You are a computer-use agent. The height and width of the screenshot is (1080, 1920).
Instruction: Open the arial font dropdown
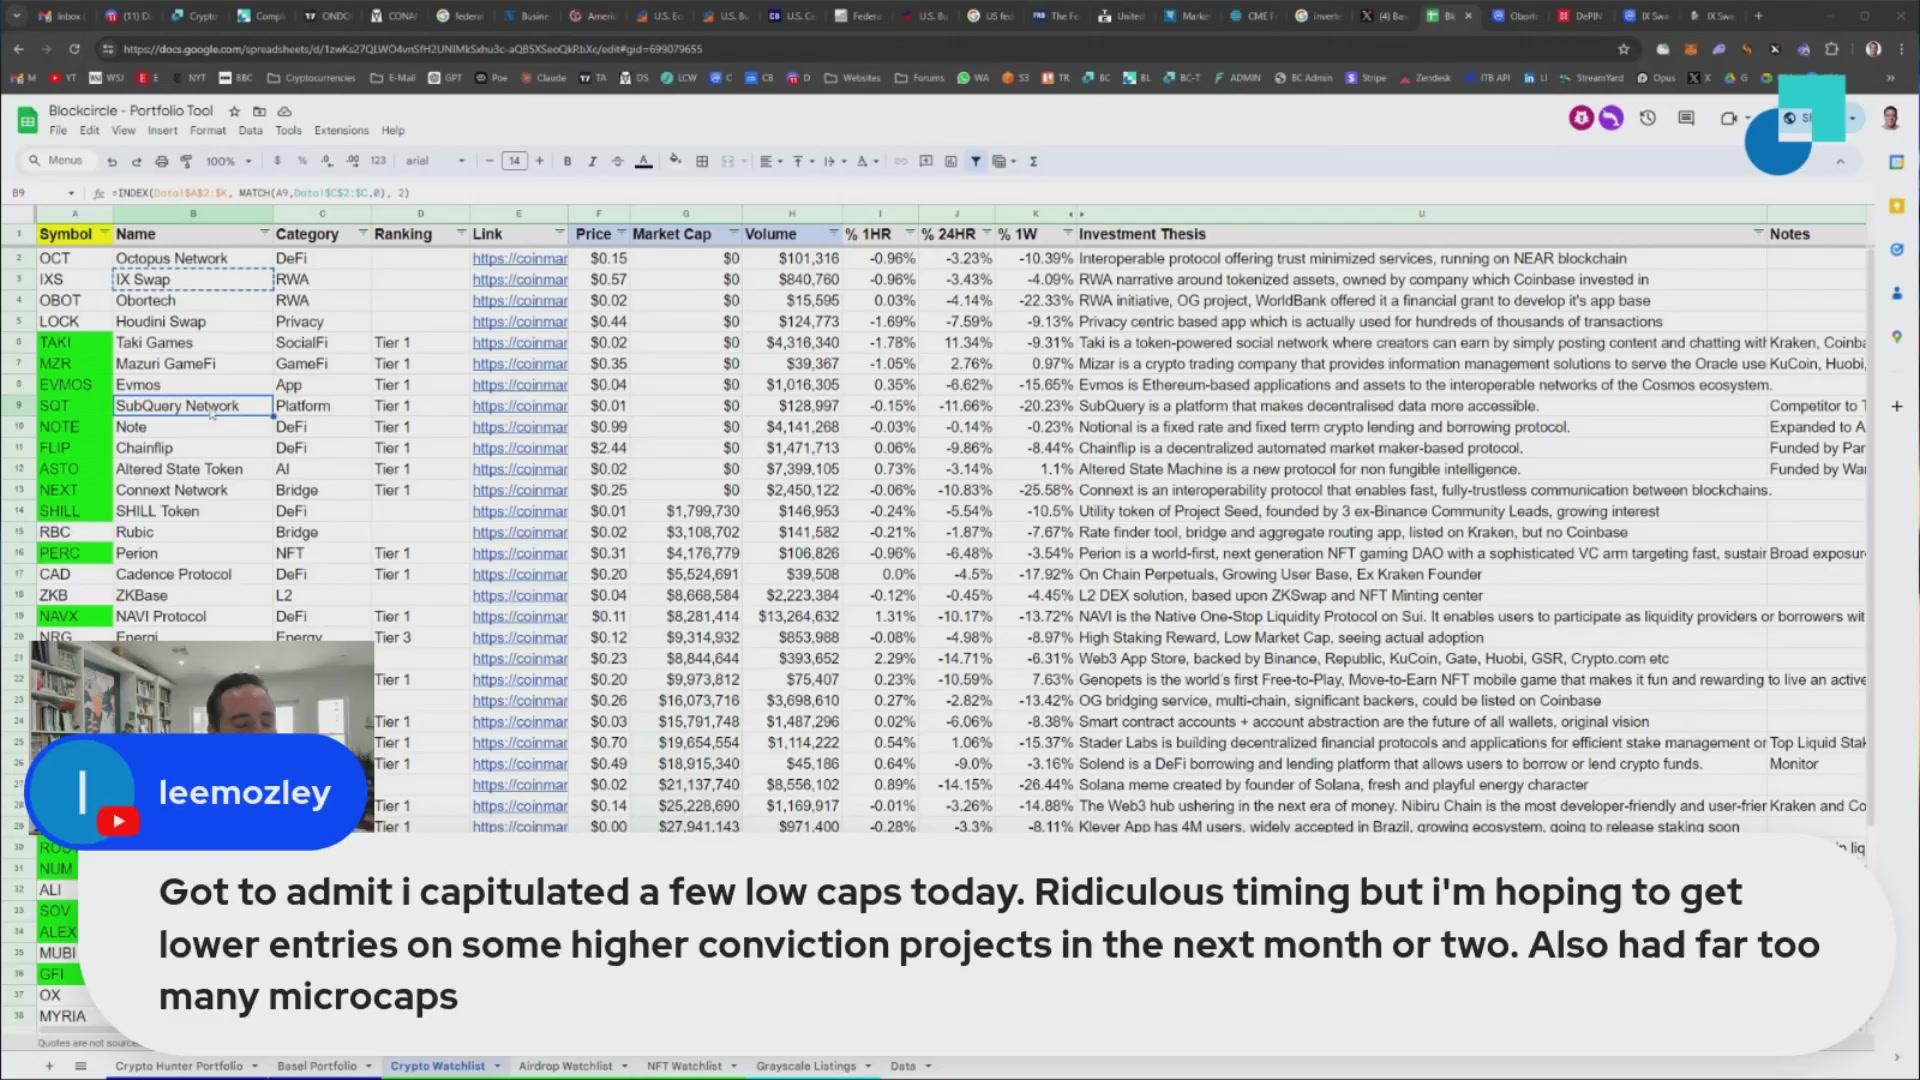435,161
